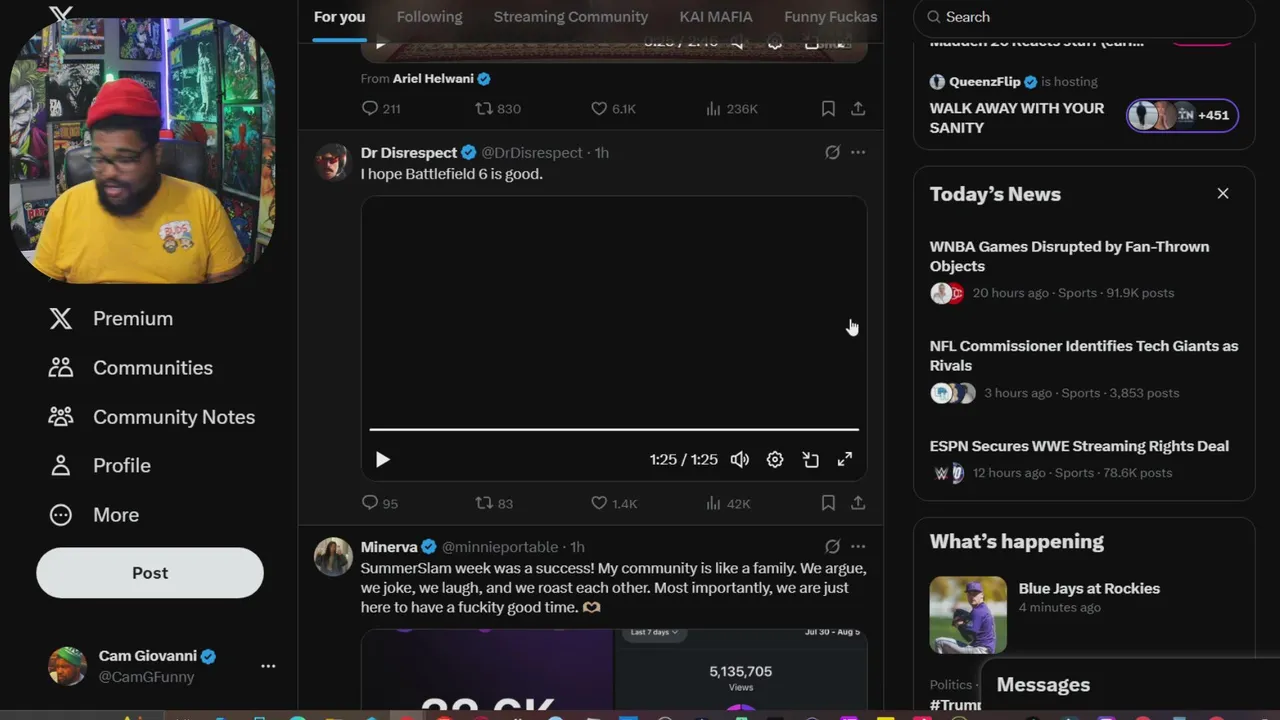This screenshot has width=1280, height=720.
Task: Enter fullscreen on the Battlefield 6 video
Action: pos(845,459)
